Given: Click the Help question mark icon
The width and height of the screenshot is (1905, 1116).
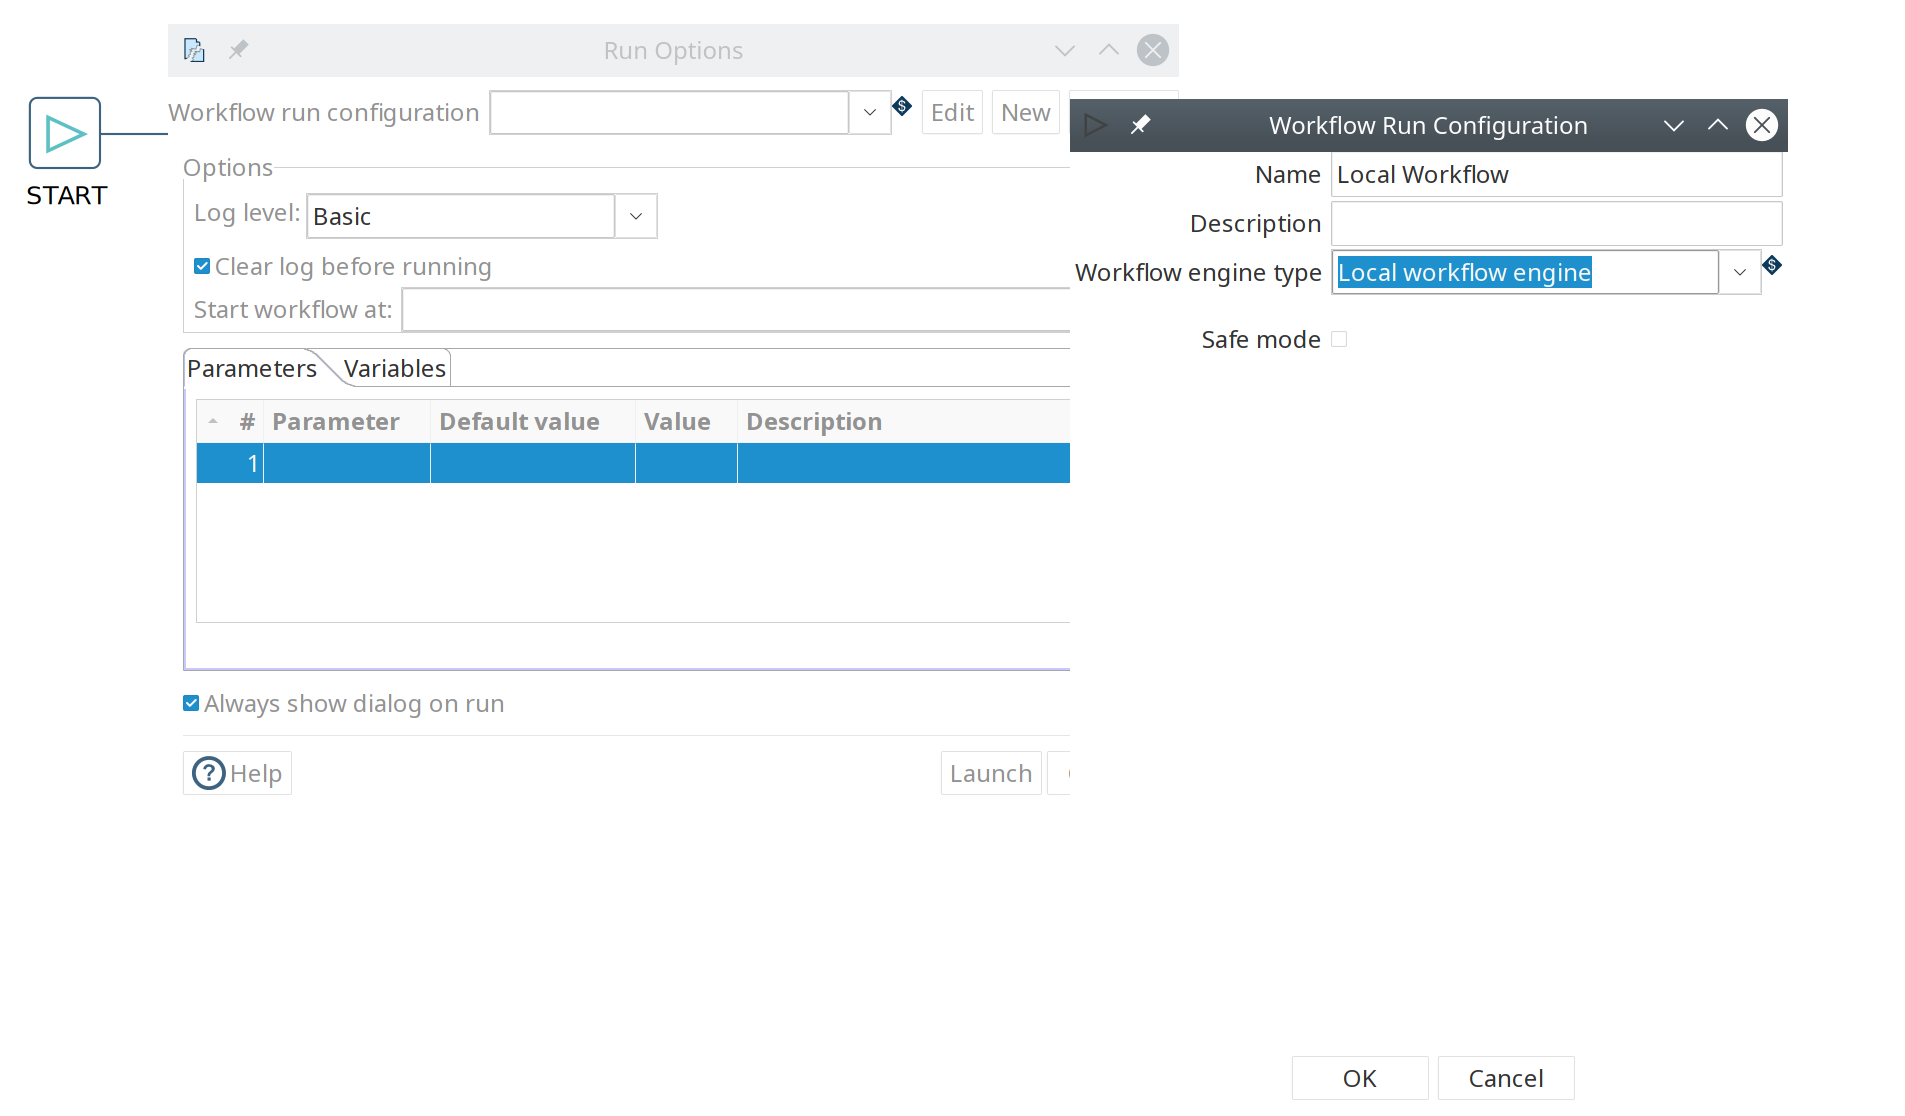Looking at the screenshot, I should 207,772.
